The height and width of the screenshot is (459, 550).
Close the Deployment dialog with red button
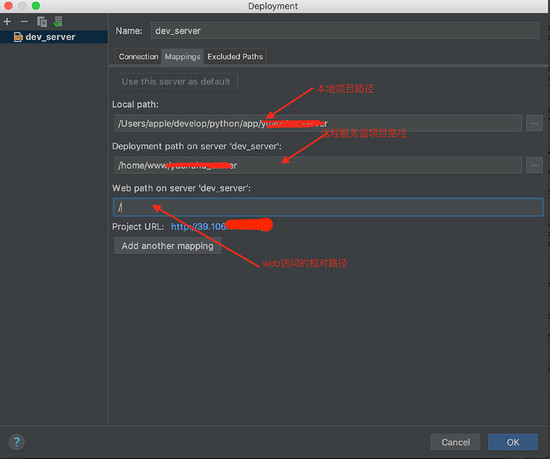[8, 6]
